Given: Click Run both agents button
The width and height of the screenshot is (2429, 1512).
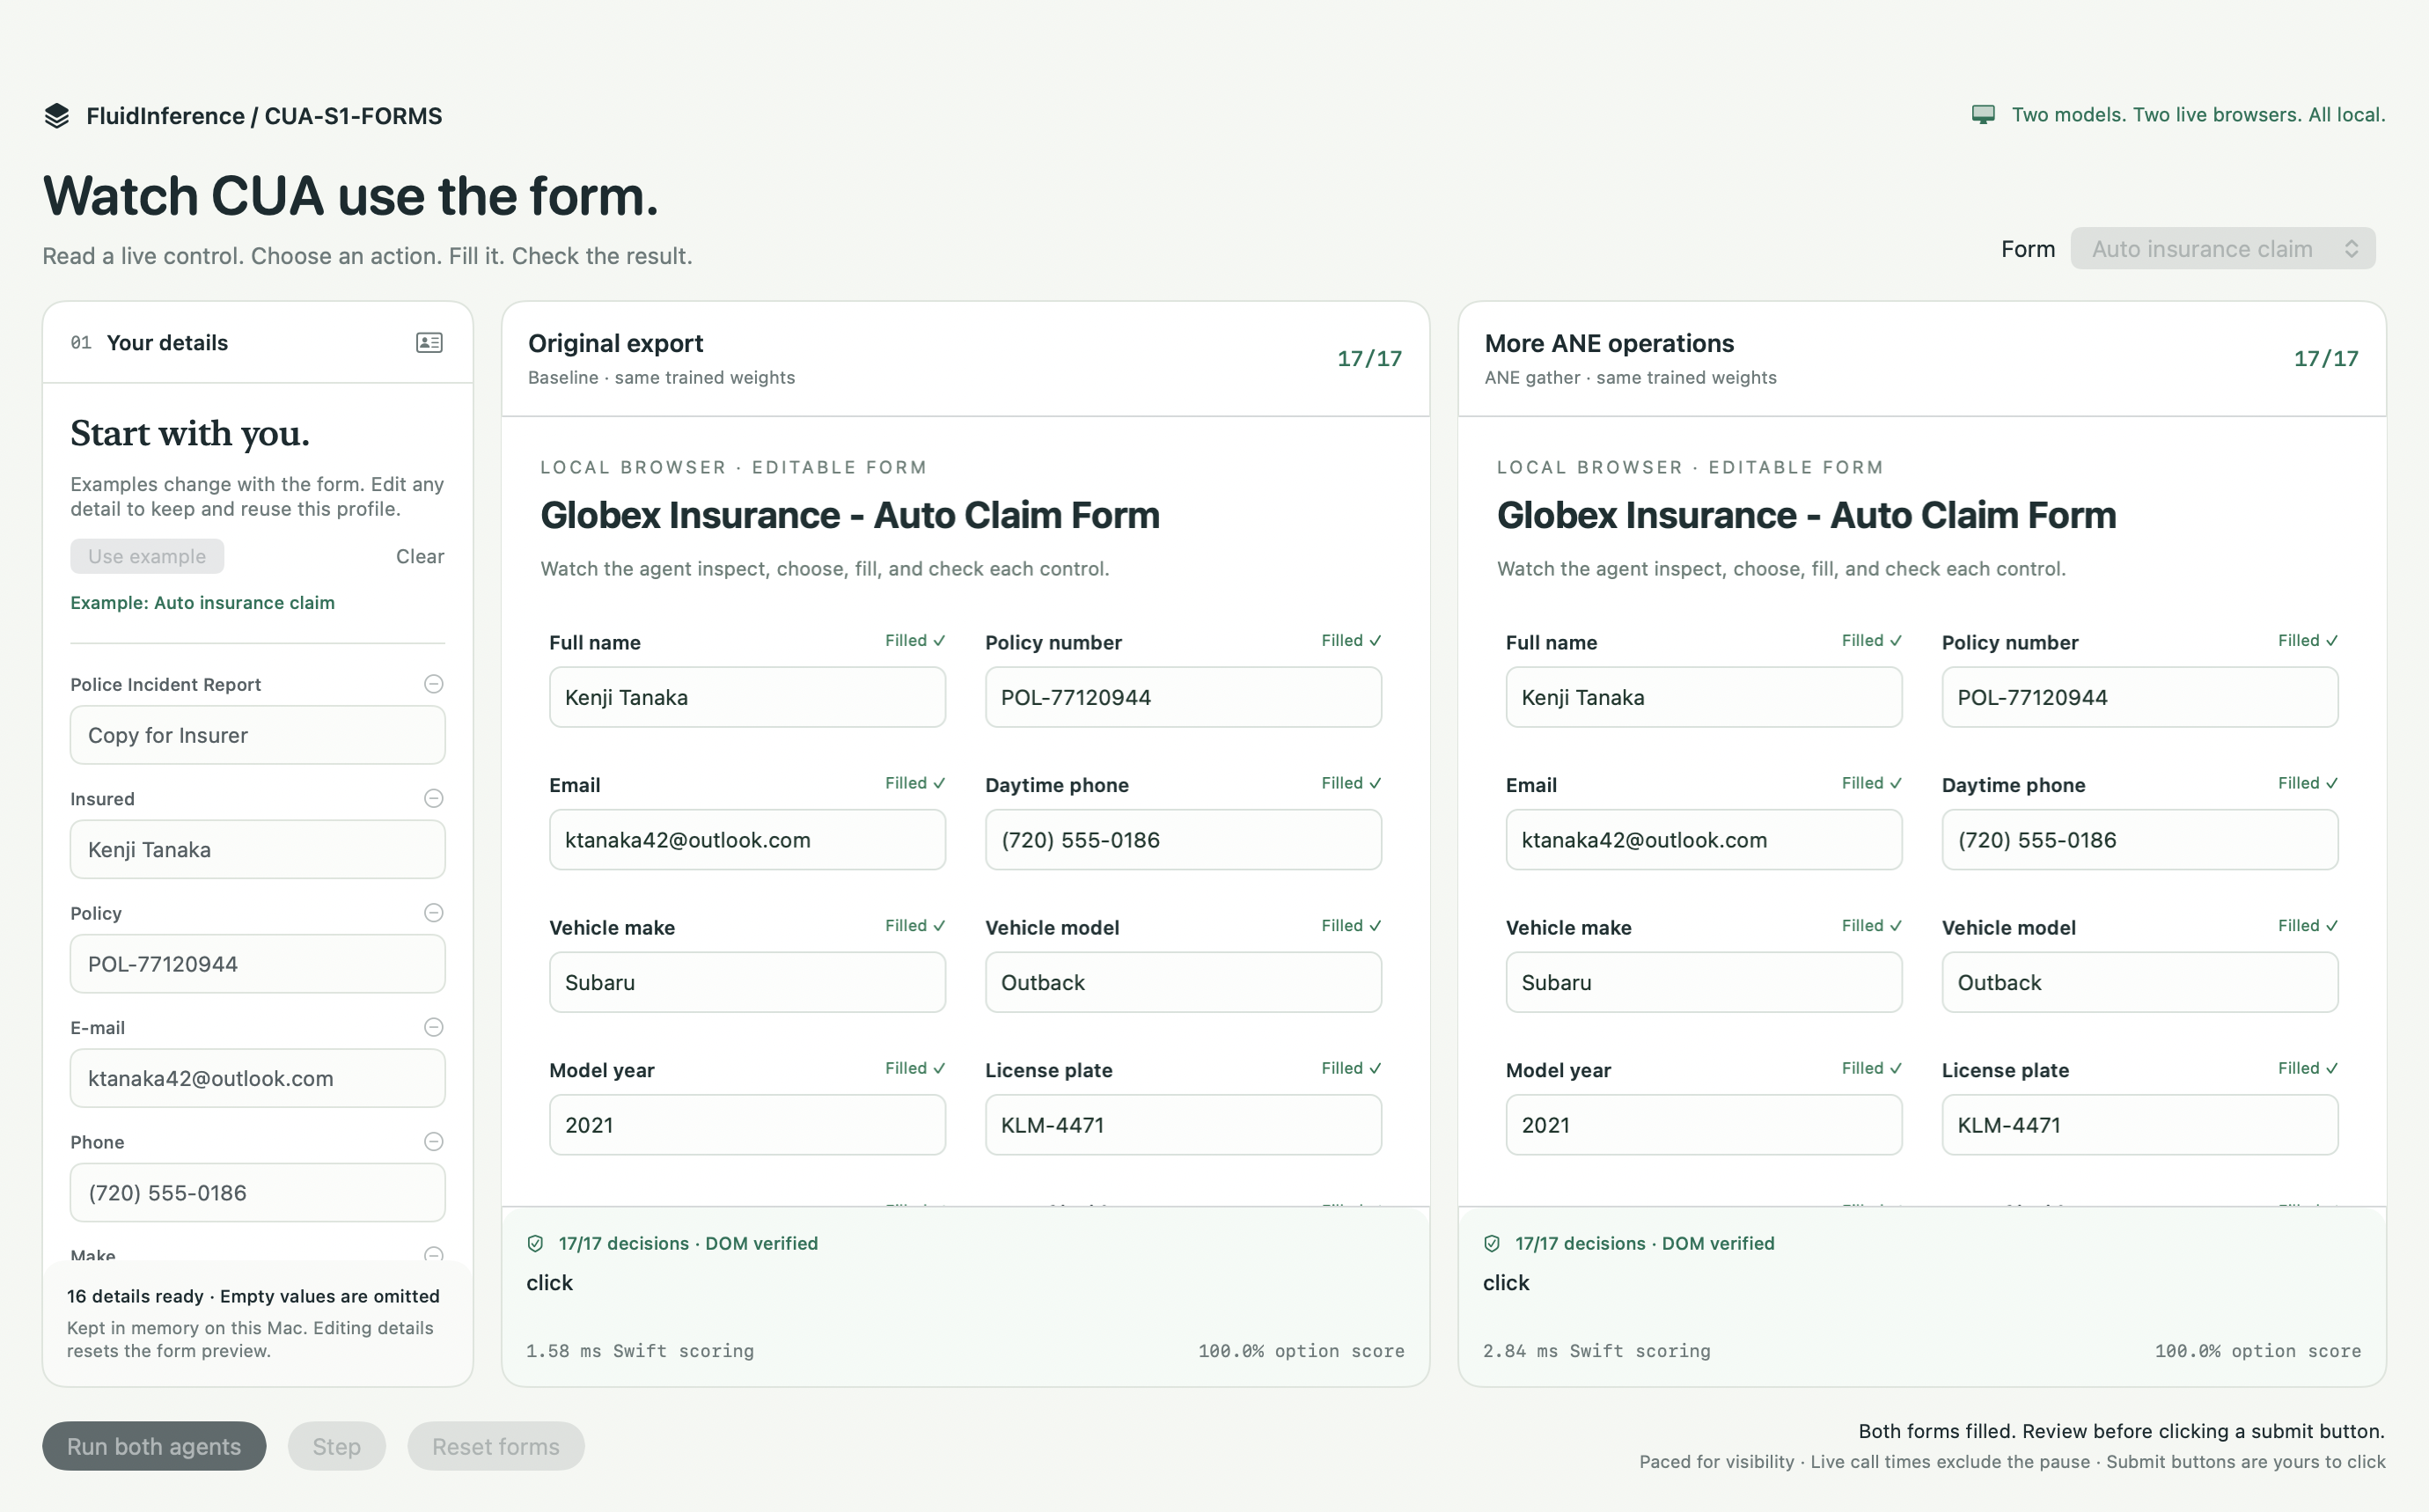Looking at the screenshot, I should tap(154, 1446).
